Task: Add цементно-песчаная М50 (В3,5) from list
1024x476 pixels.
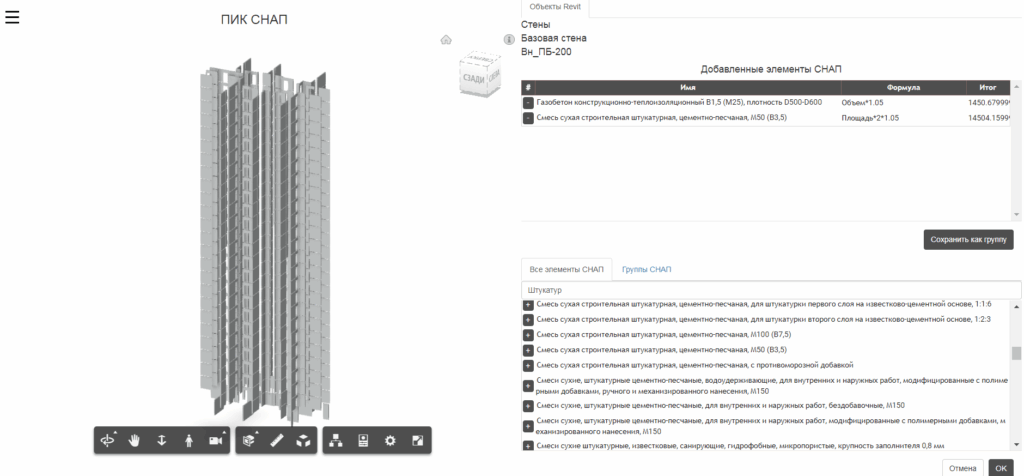Action: click(x=528, y=350)
